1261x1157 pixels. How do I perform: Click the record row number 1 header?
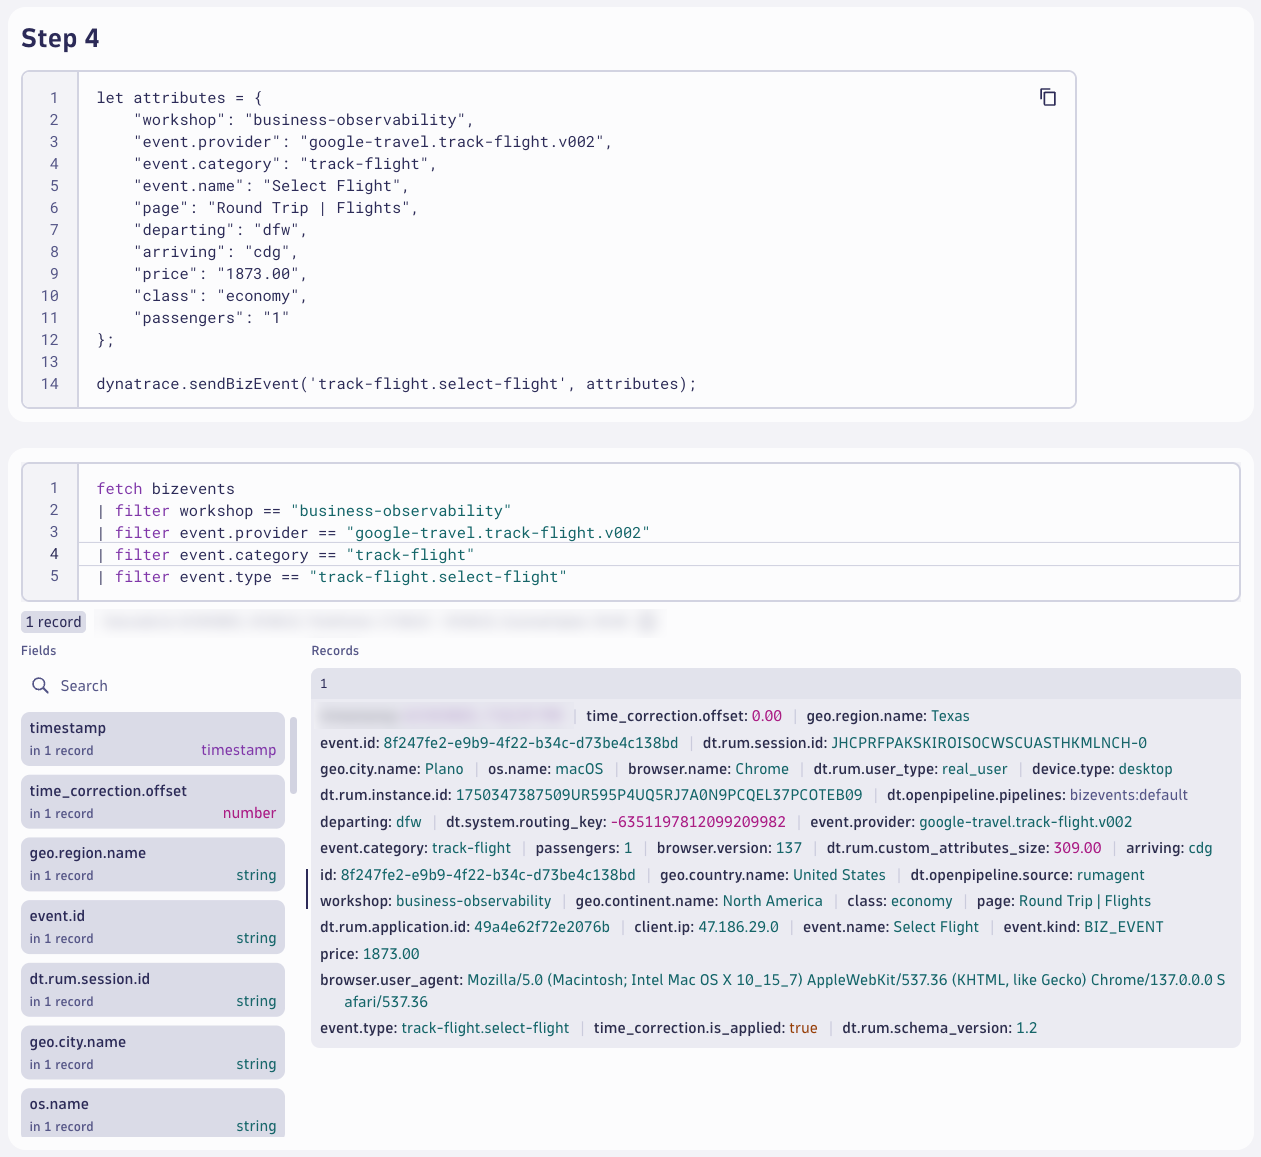click(x=776, y=684)
